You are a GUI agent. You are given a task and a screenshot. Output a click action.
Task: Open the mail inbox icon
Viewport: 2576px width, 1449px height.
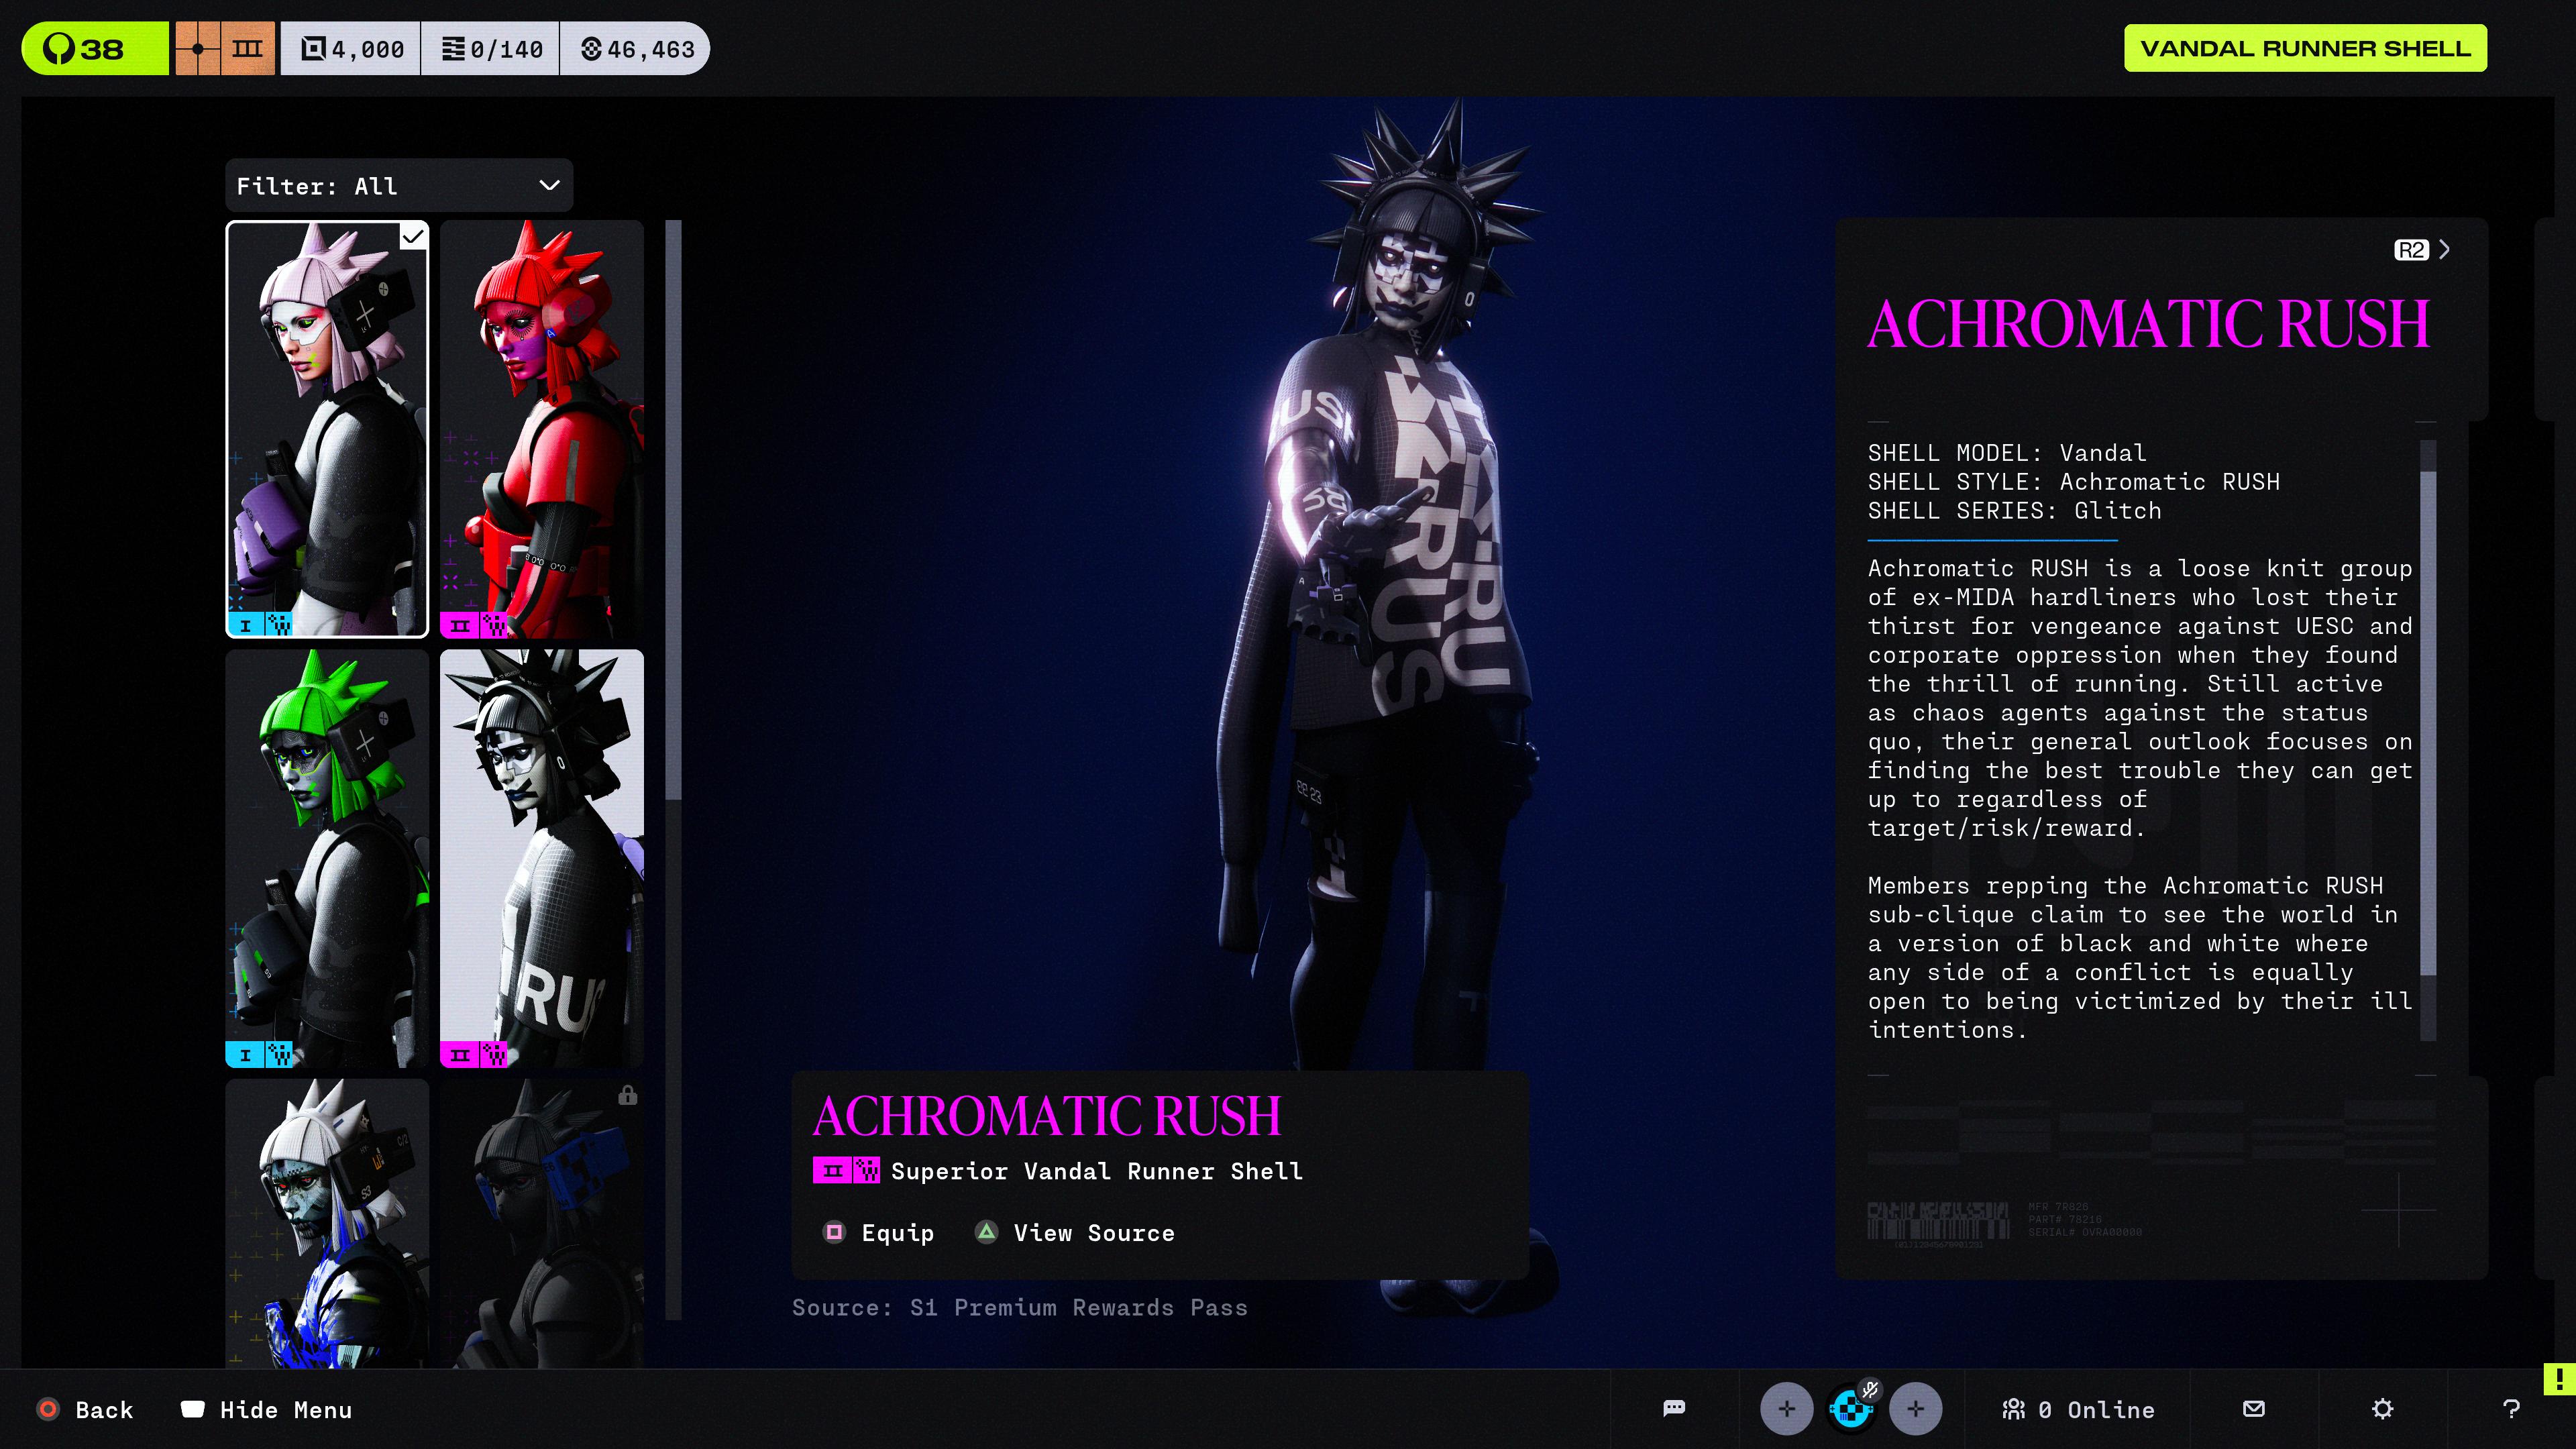pyautogui.click(x=2254, y=1409)
